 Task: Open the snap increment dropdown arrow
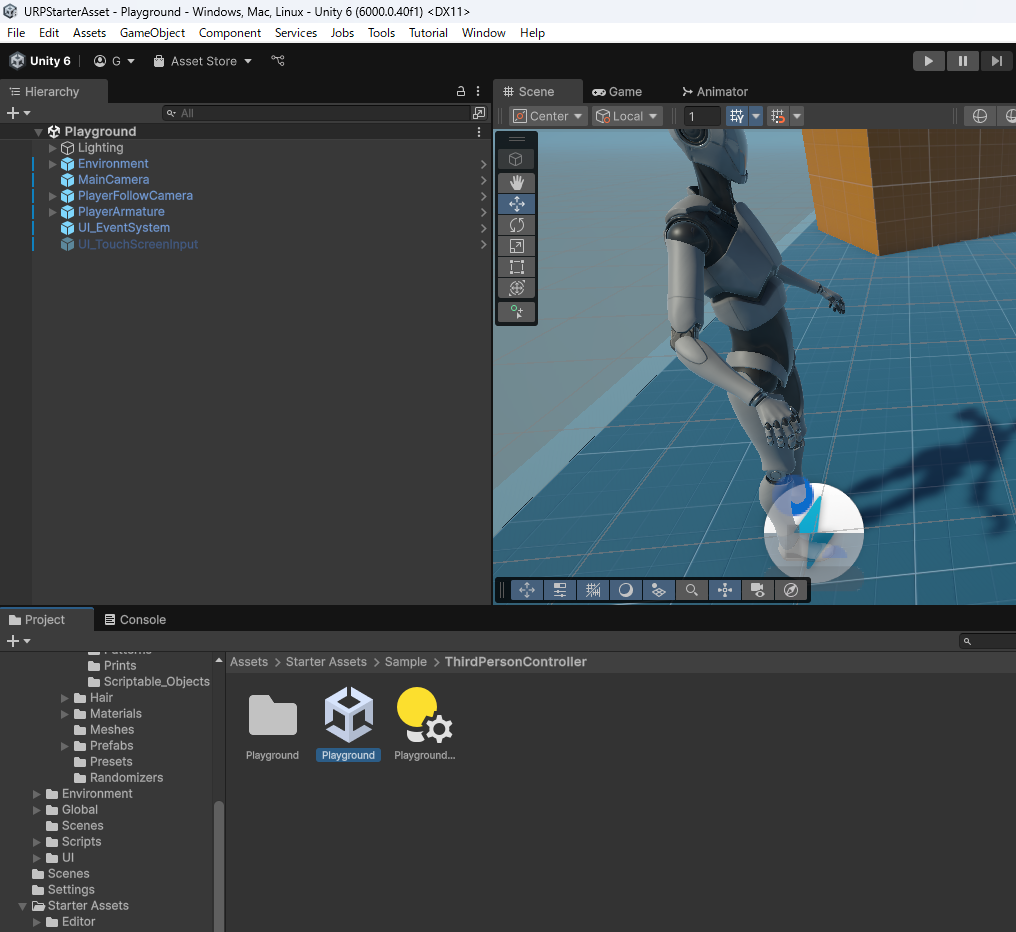pyautogui.click(x=798, y=116)
